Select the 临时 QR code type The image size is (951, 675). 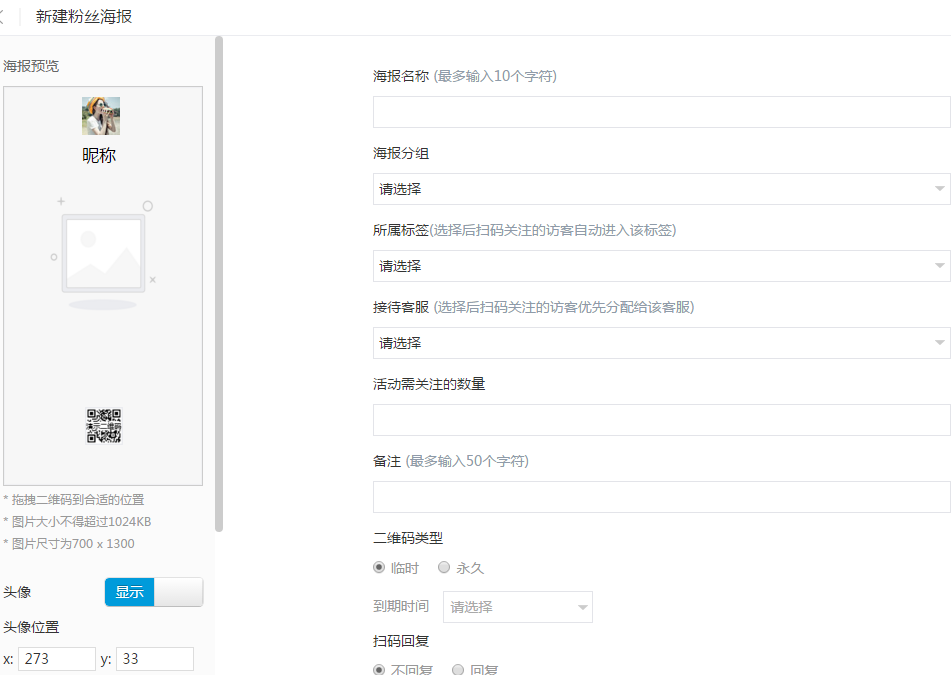379,567
